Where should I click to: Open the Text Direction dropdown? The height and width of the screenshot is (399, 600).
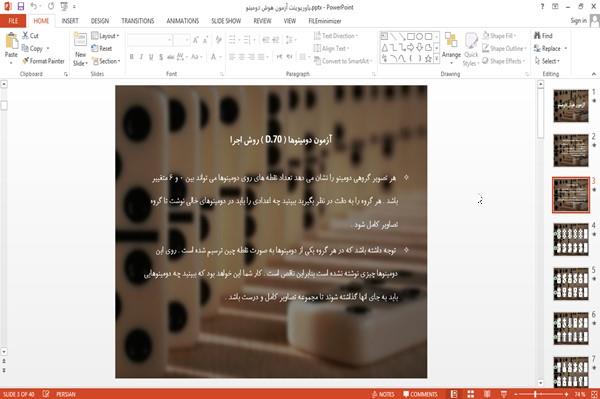336,36
